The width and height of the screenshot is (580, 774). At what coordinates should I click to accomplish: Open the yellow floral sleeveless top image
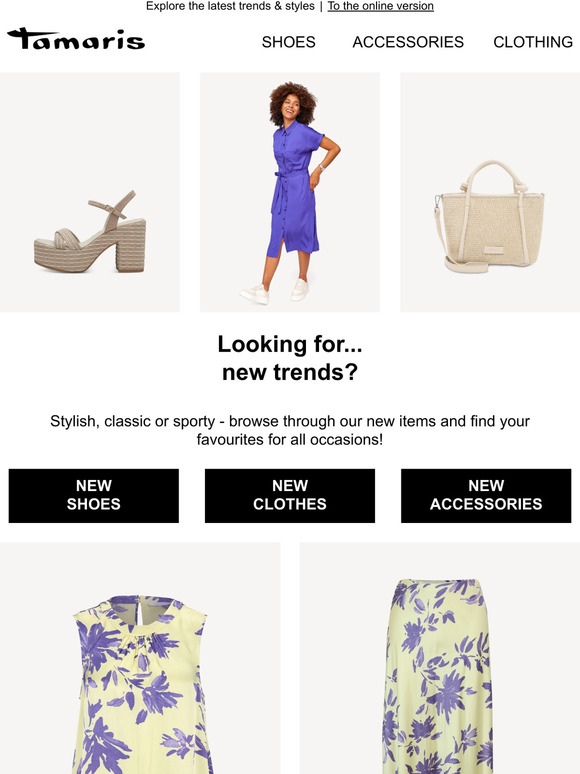140,658
